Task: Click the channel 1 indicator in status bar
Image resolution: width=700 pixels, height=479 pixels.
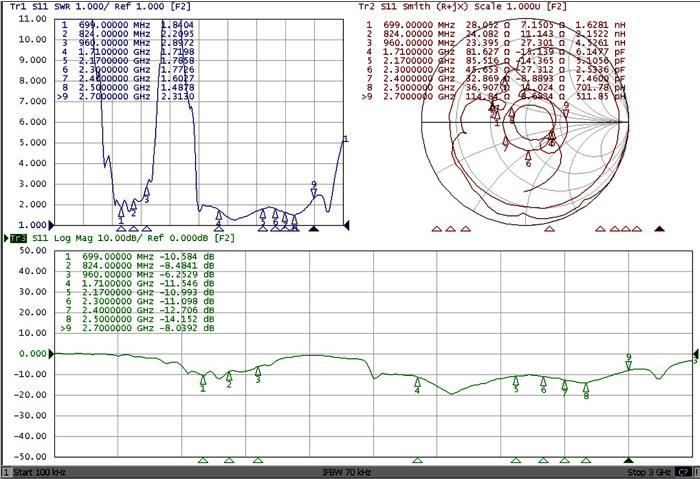Action: (6, 471)
